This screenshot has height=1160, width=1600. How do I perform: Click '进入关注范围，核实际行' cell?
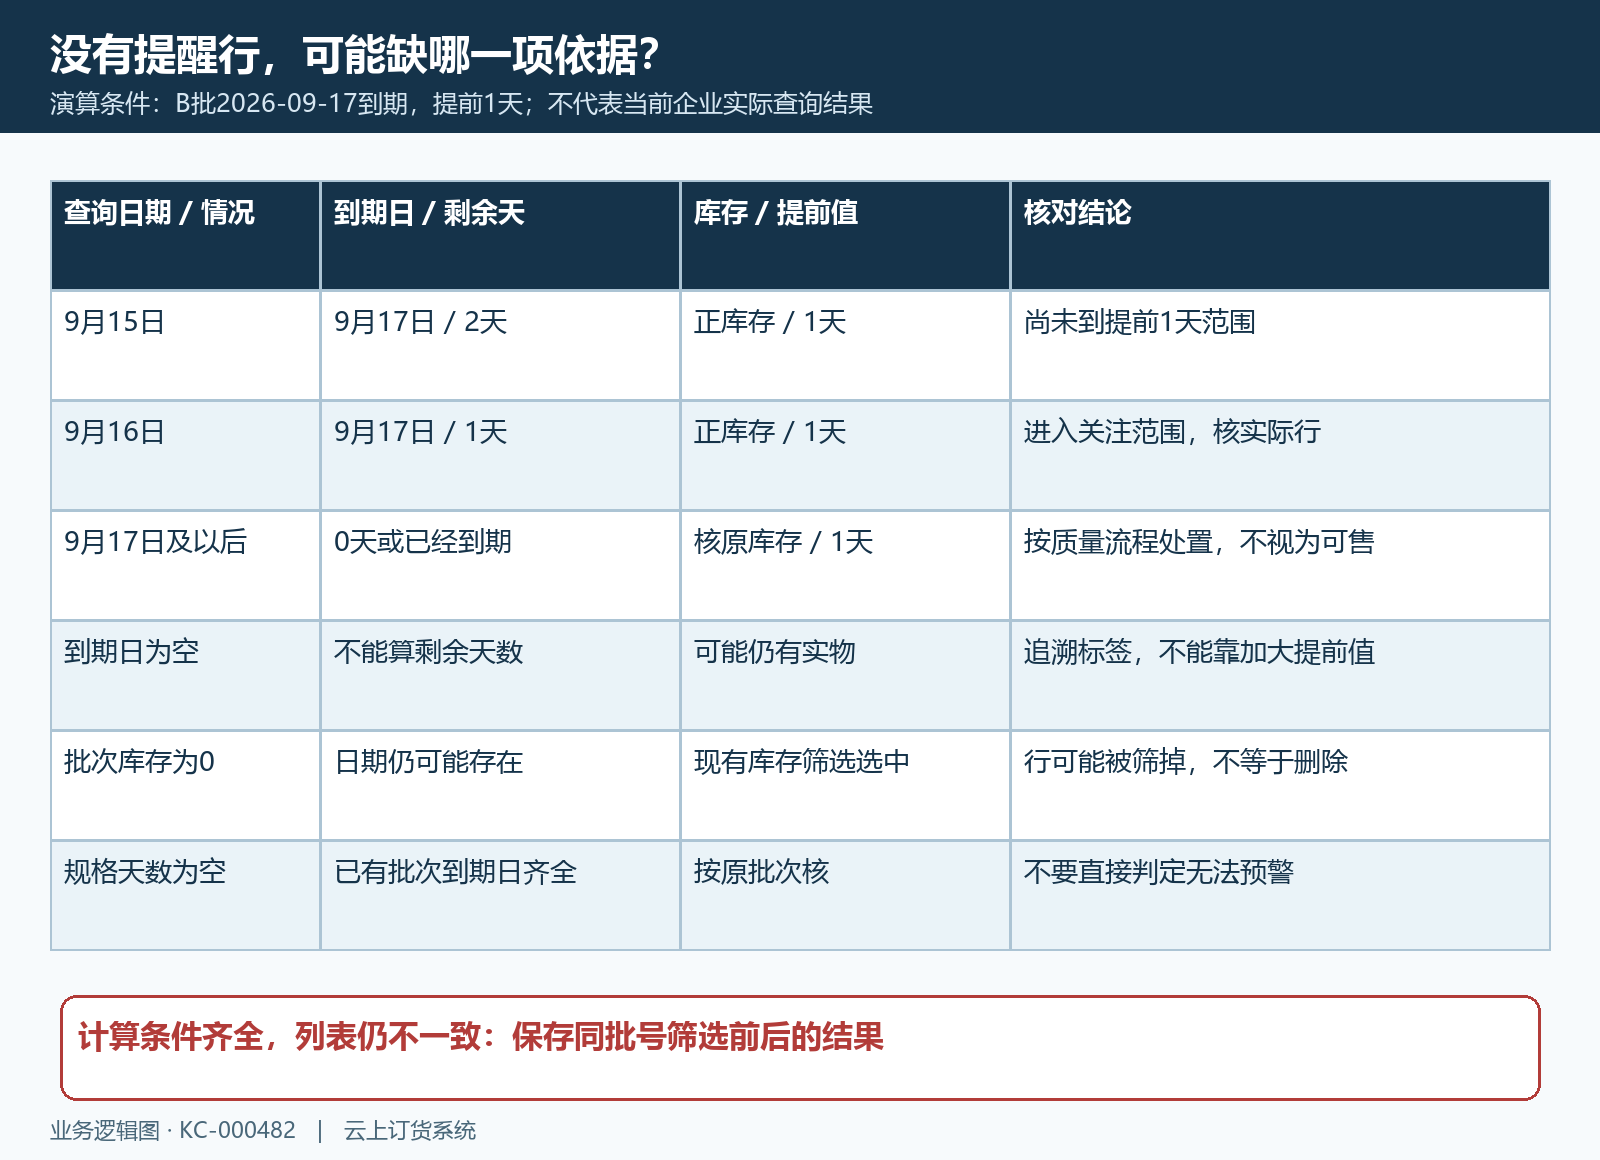[x=1280, y=456]
